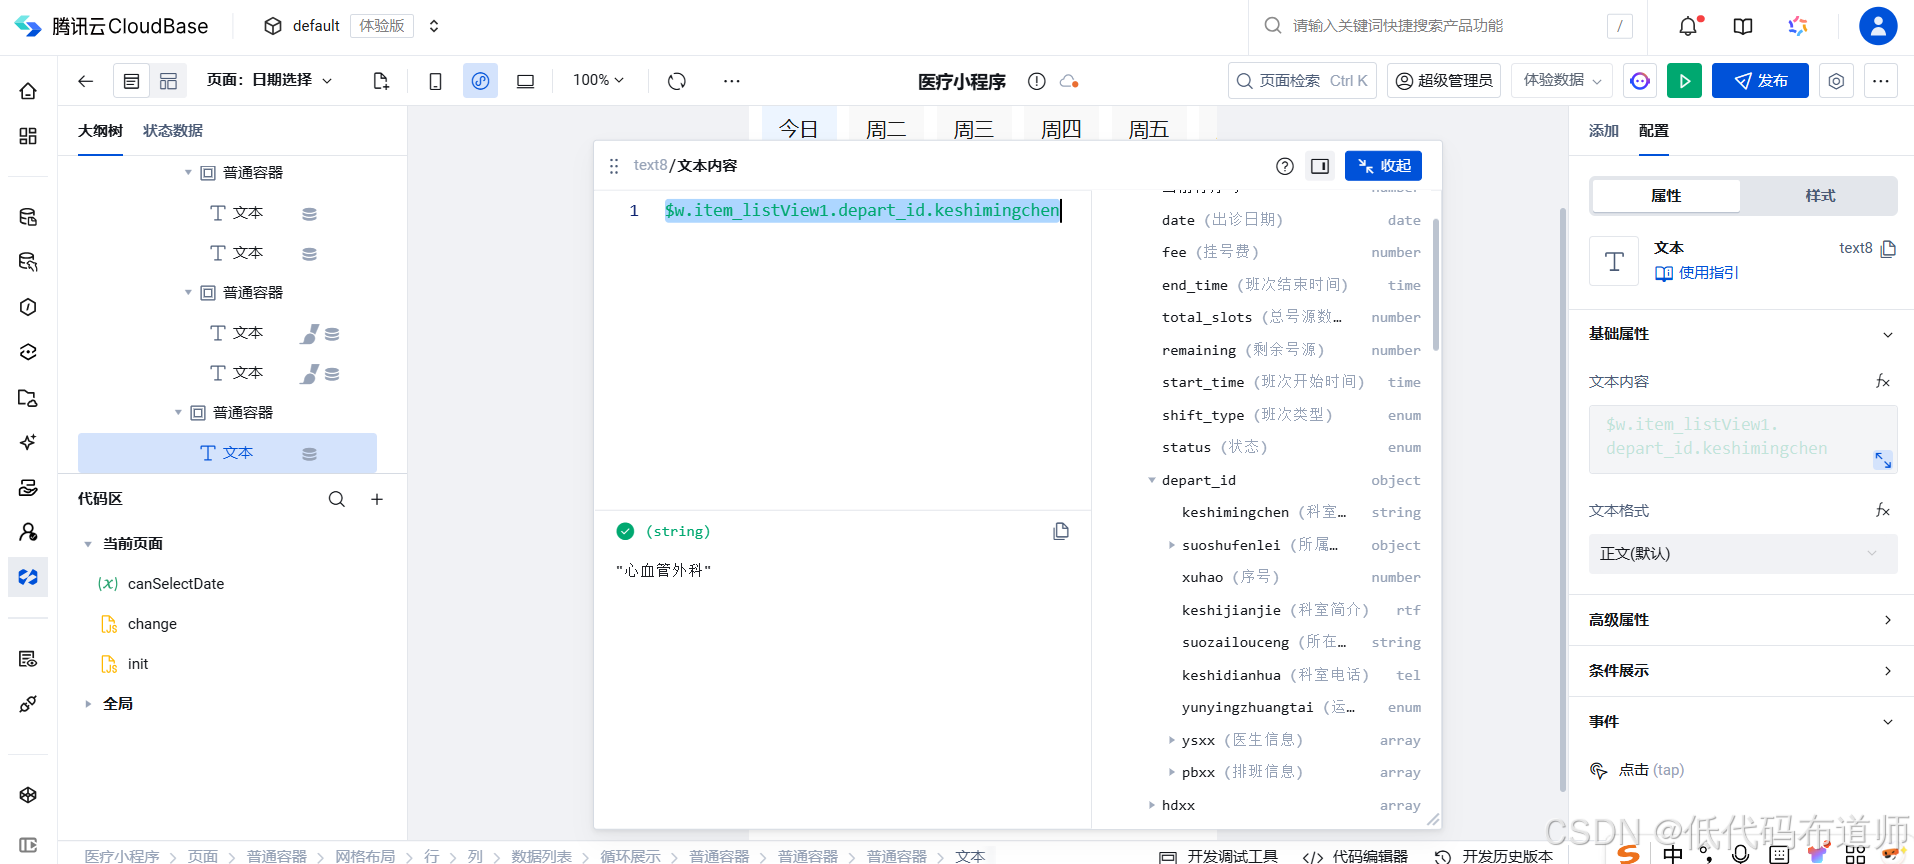Select the mini program preview icon
The image size is (1914, 864).
point(481,81)
